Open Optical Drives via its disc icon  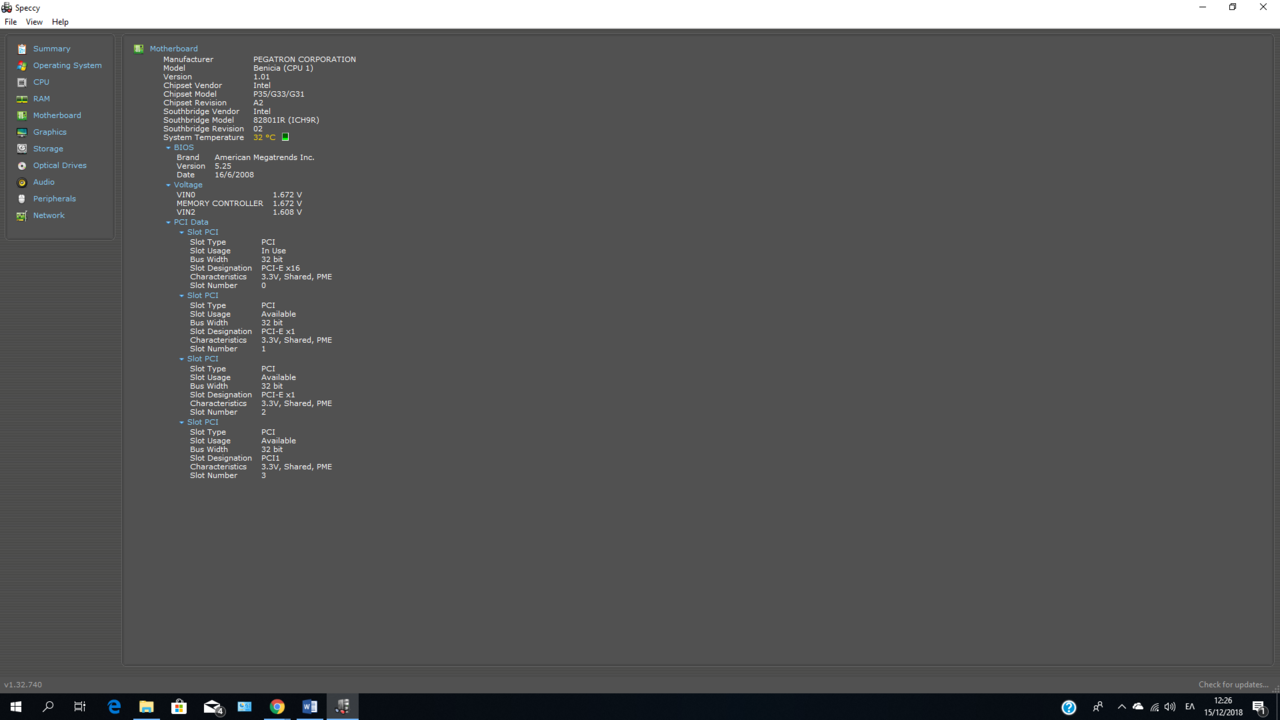[22, 166]
